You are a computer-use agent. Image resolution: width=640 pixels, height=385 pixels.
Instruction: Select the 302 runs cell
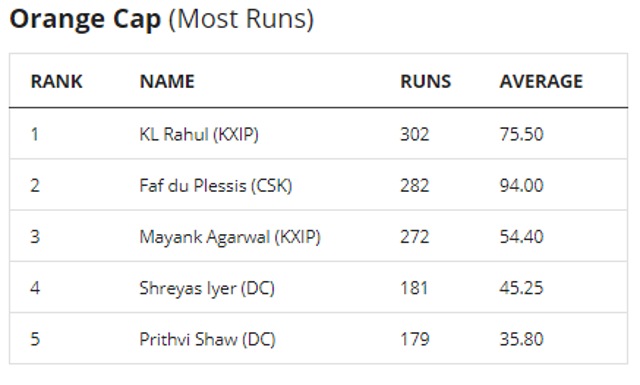[415, 134]
